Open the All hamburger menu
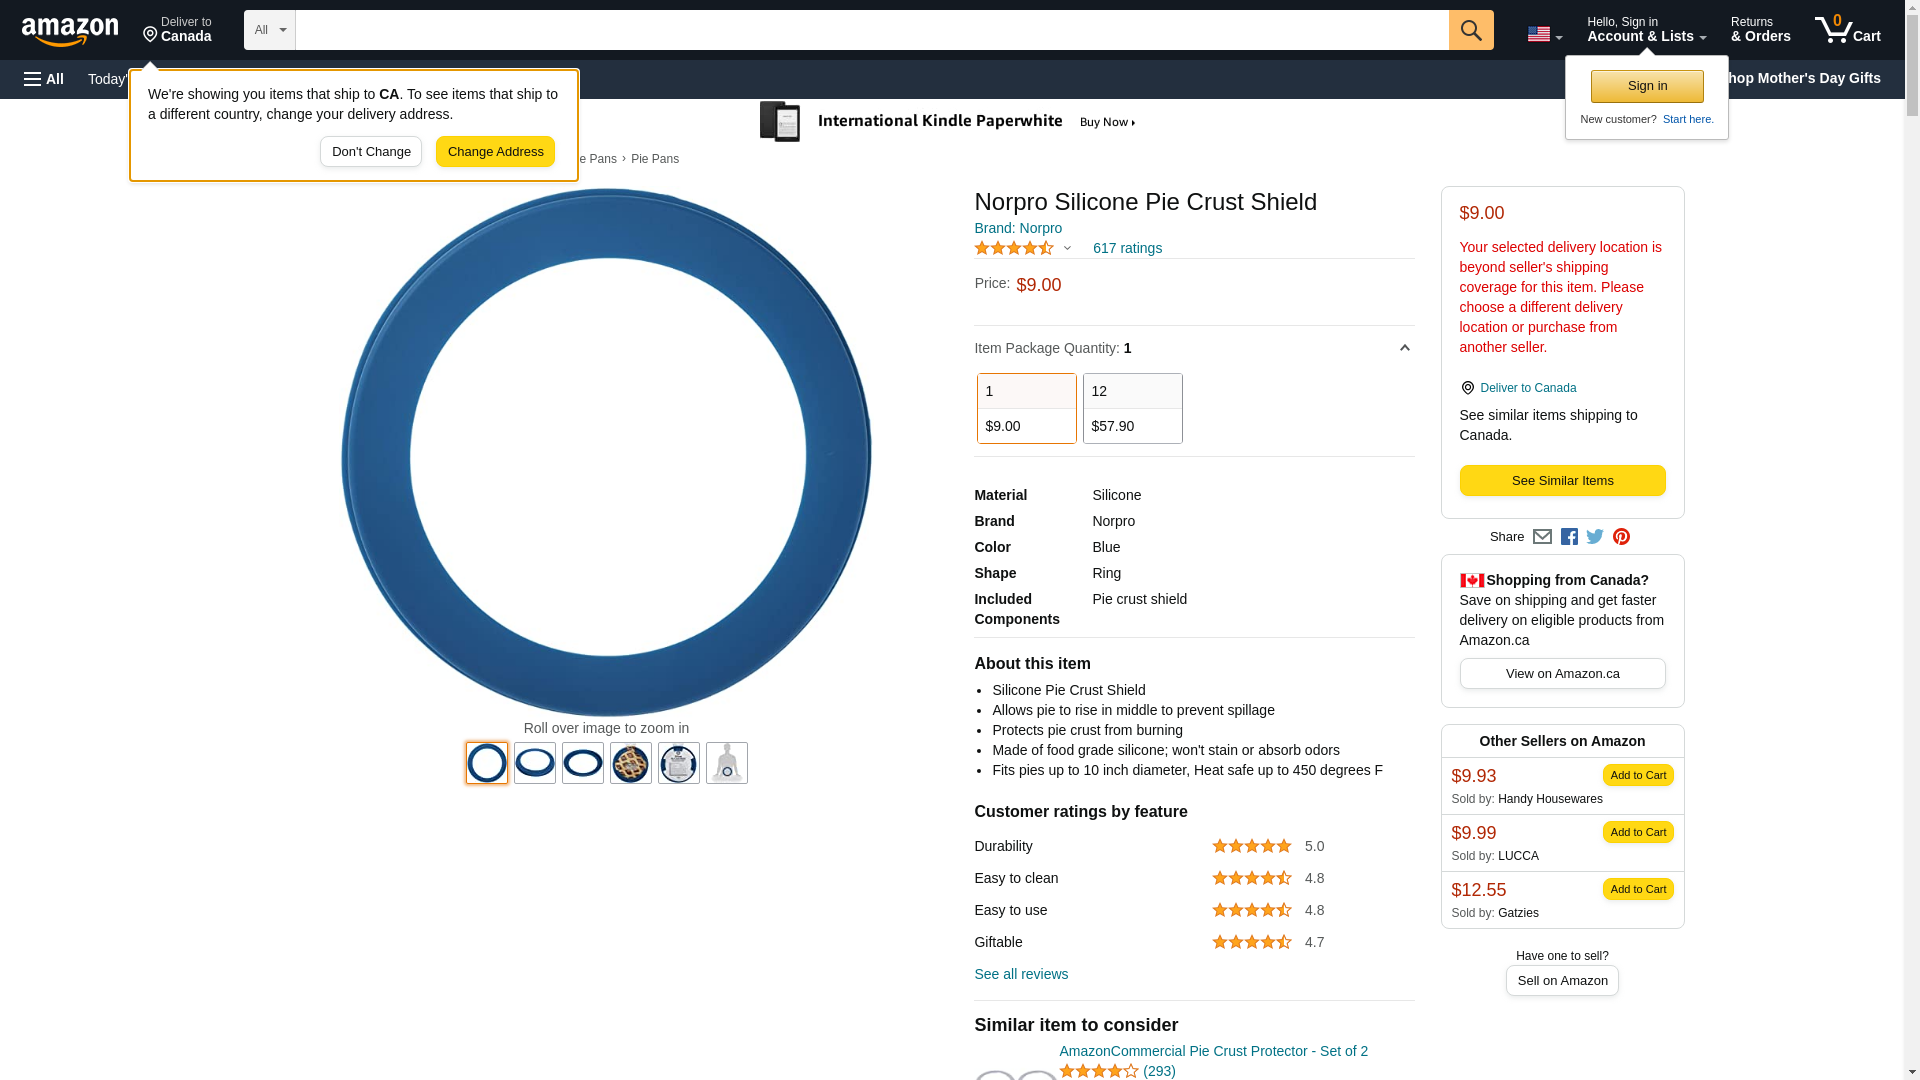This screenshot has width=1920, height=1080. [x=44, y=79]
